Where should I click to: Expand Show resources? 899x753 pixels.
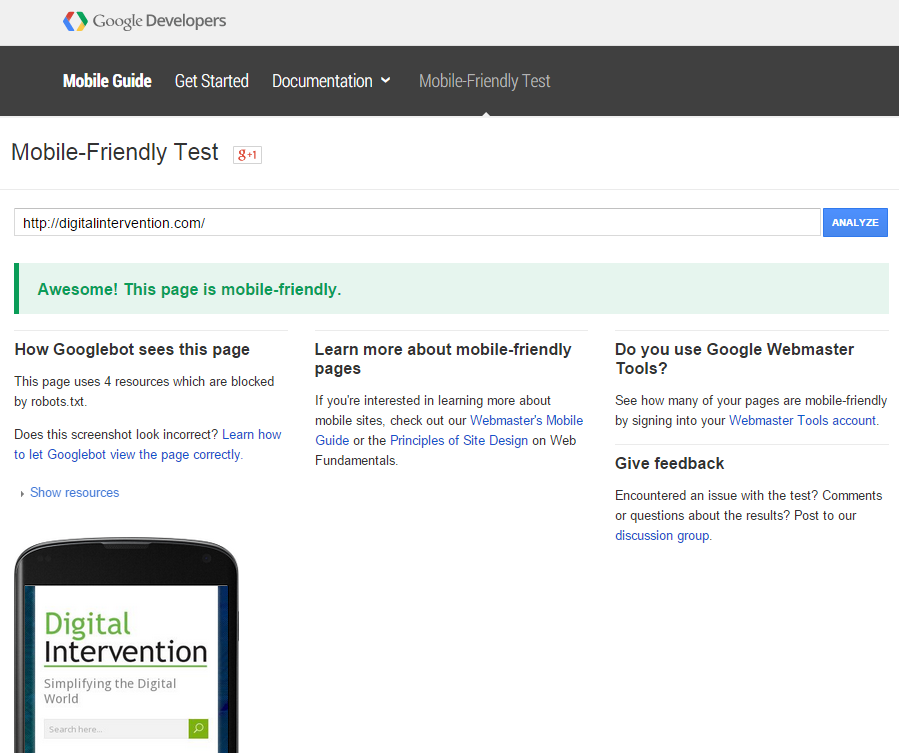pyautogui.click(x=75, y=493)
